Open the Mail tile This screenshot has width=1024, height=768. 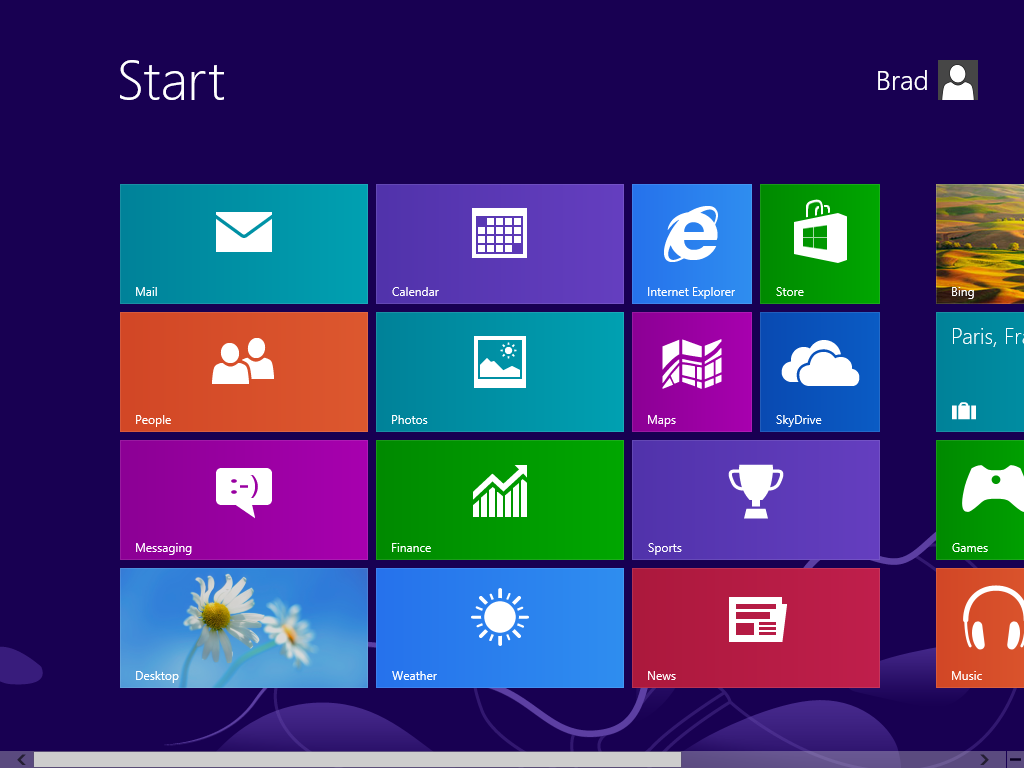click(x=244, y=244)
